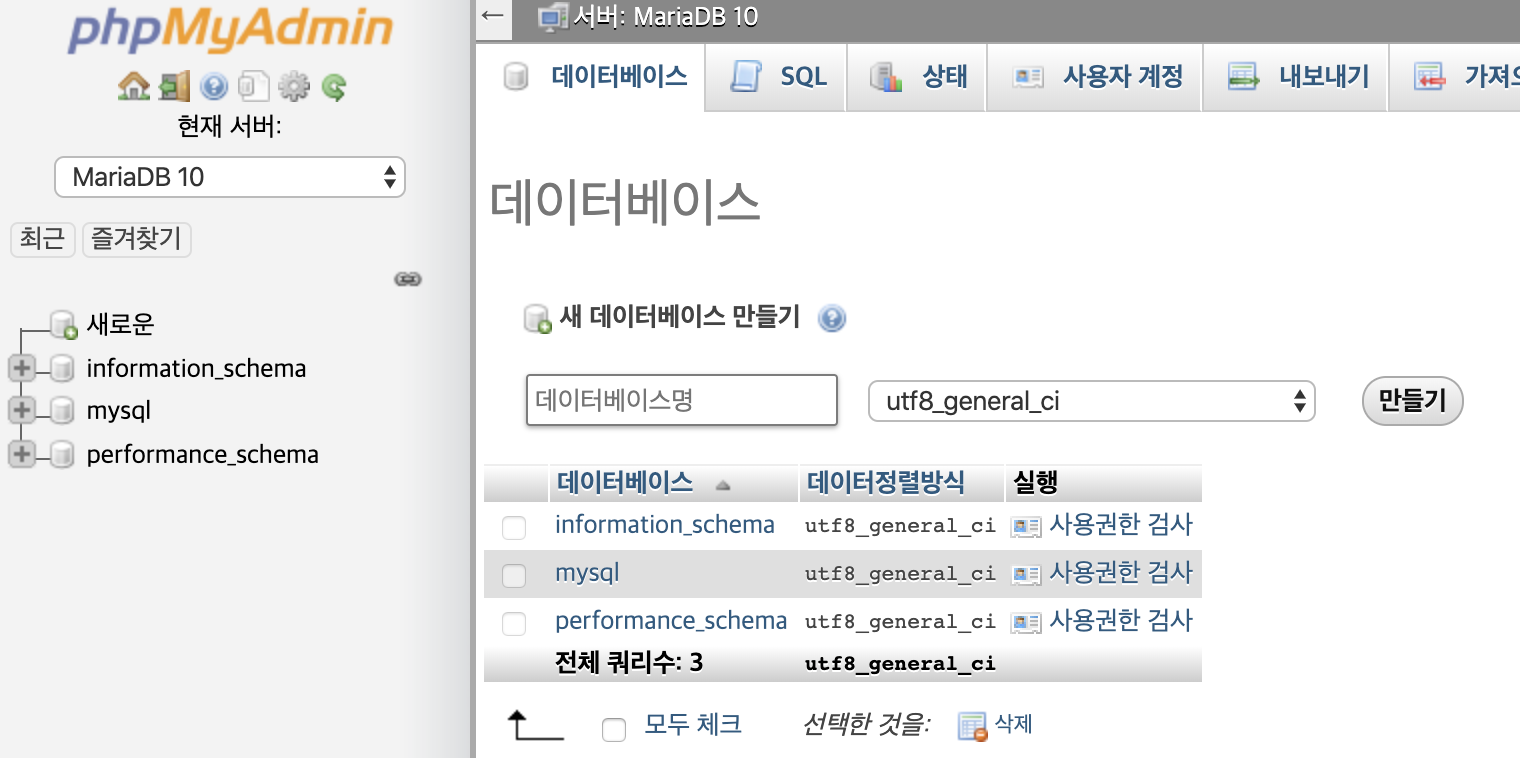Select 새로운 in the navigation tree
This screenshot has height=758, width=1520.
[x=121, y=325]
